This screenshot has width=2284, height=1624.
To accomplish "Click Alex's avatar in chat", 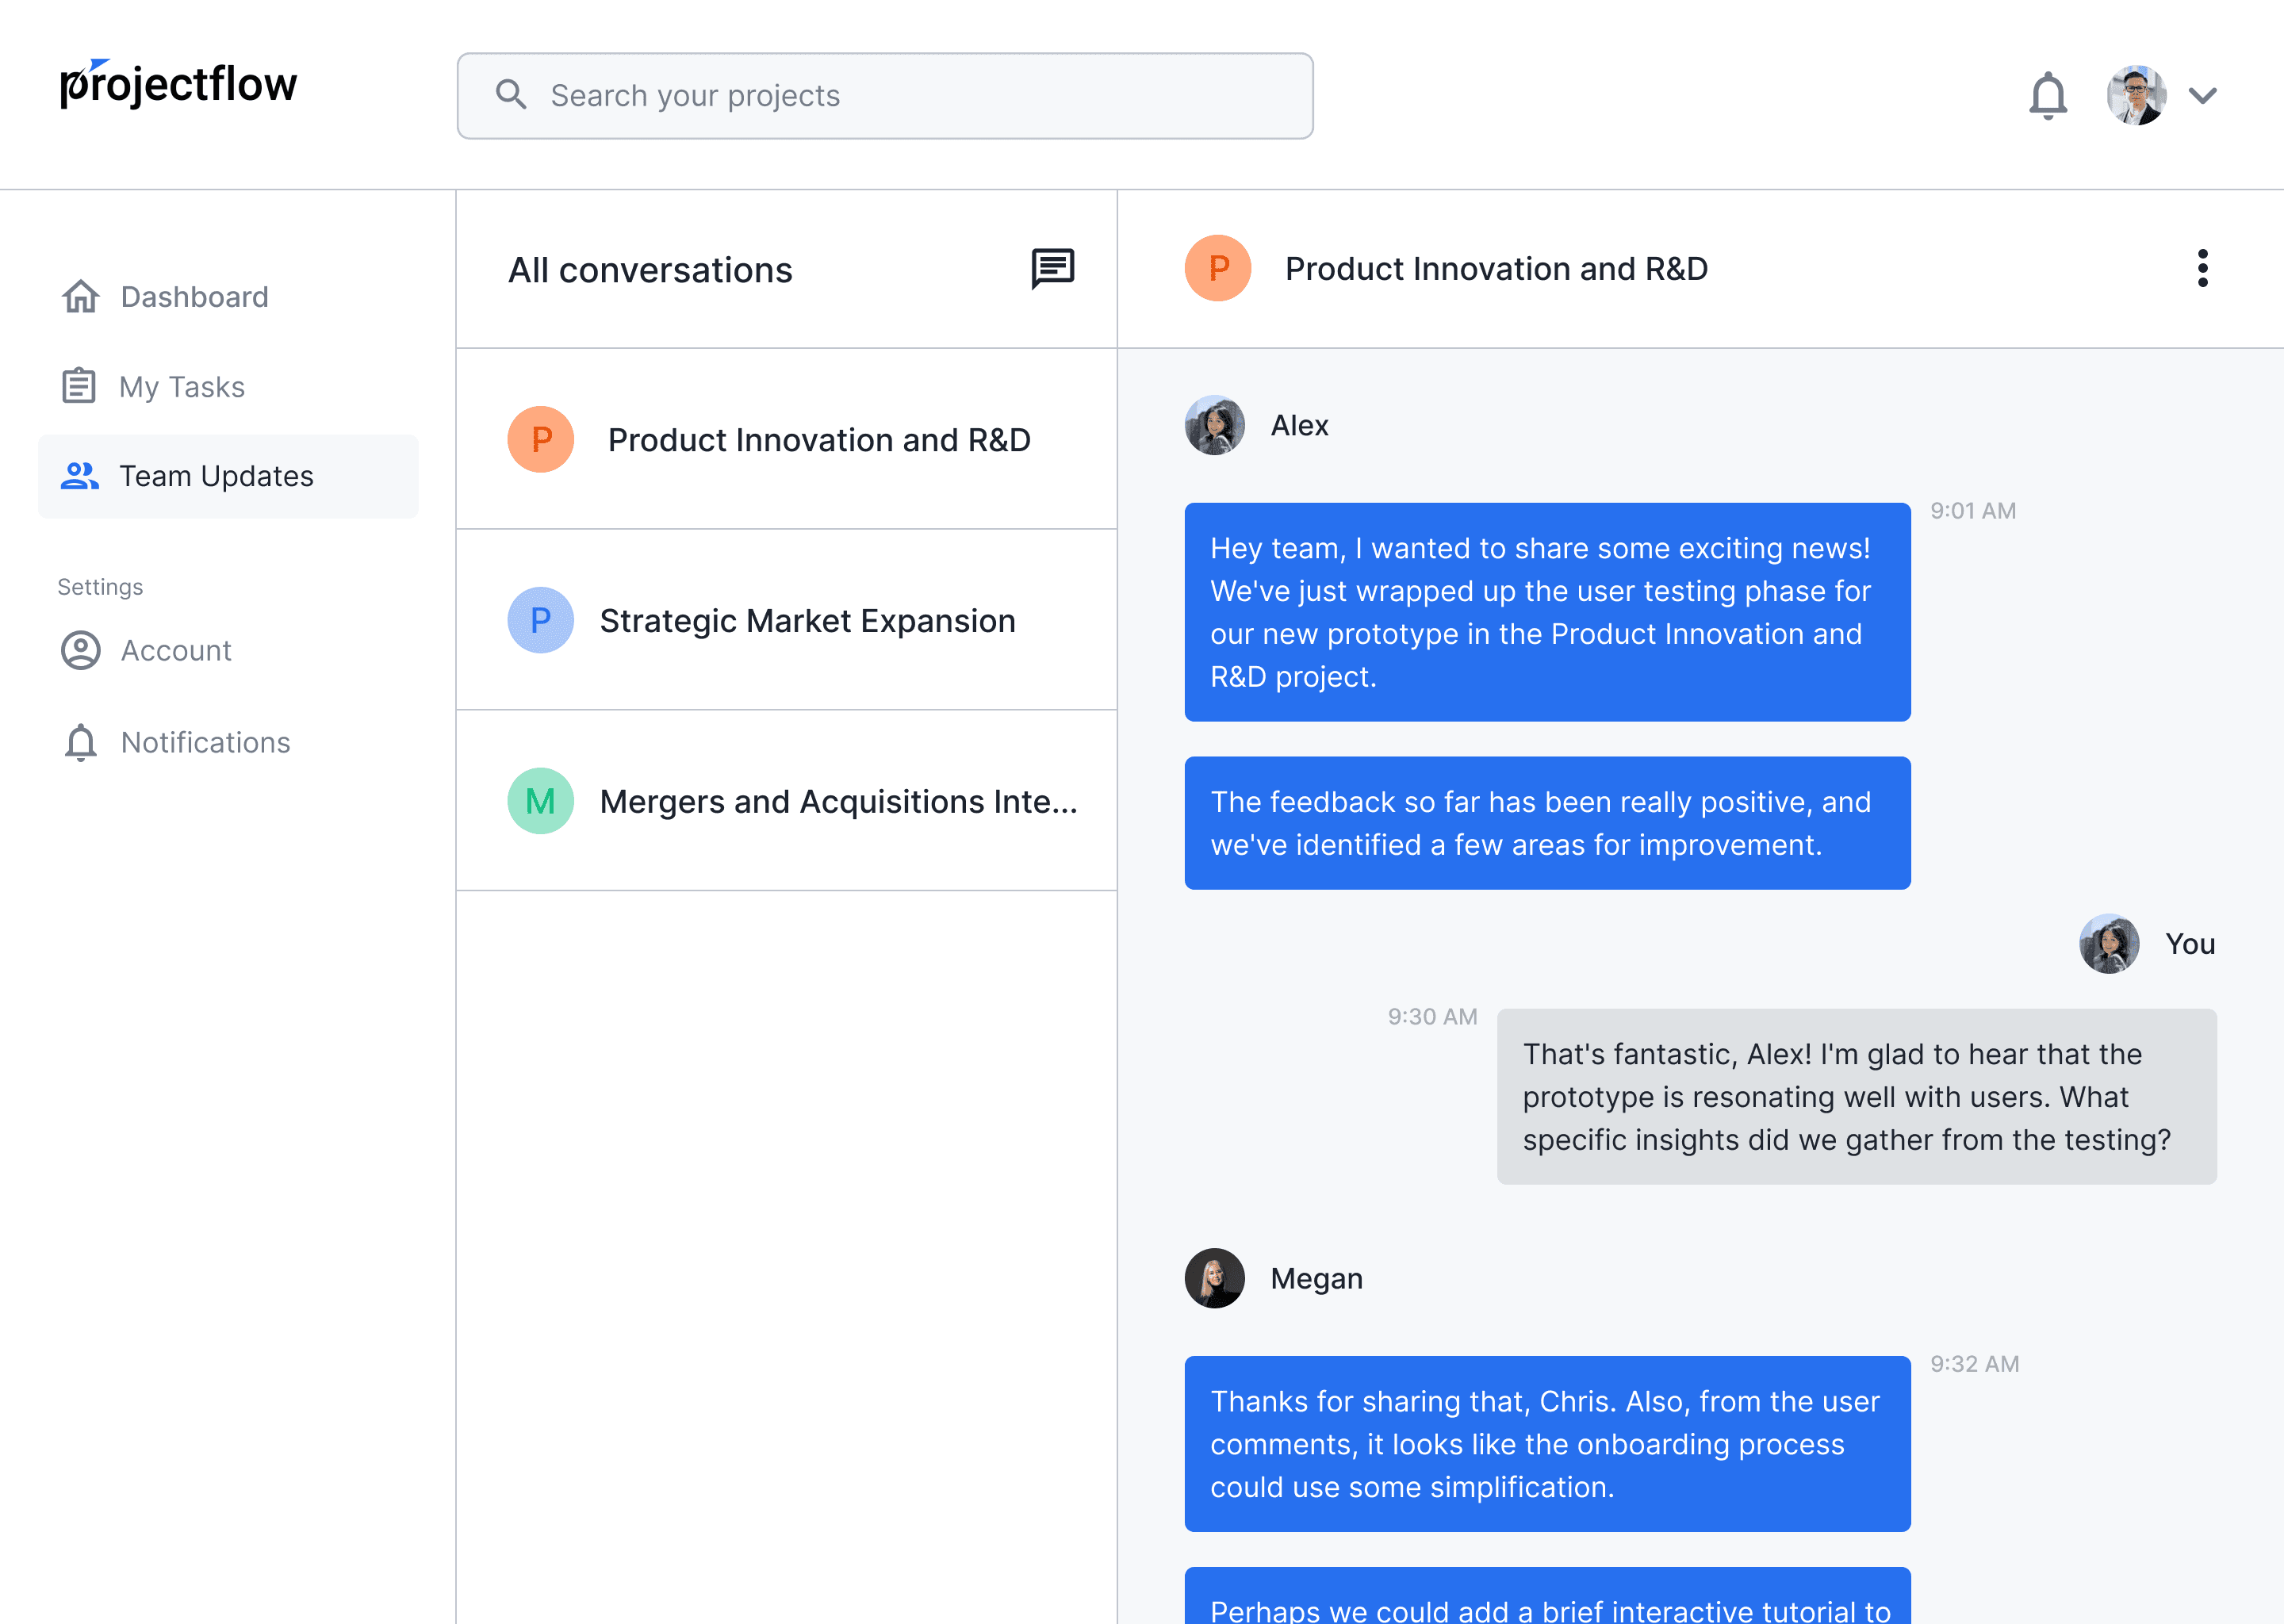I will 1215,425.
